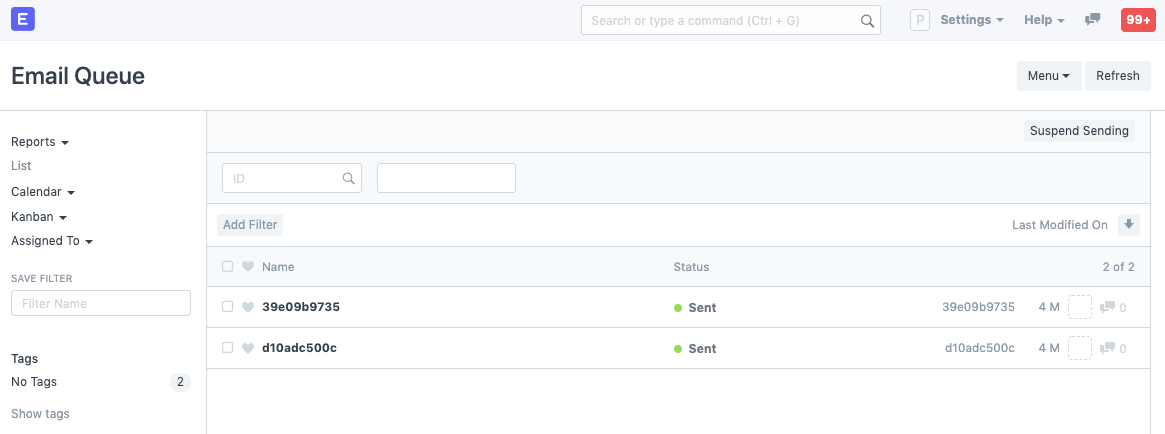Open the 99+ notifications badge

1138,20
